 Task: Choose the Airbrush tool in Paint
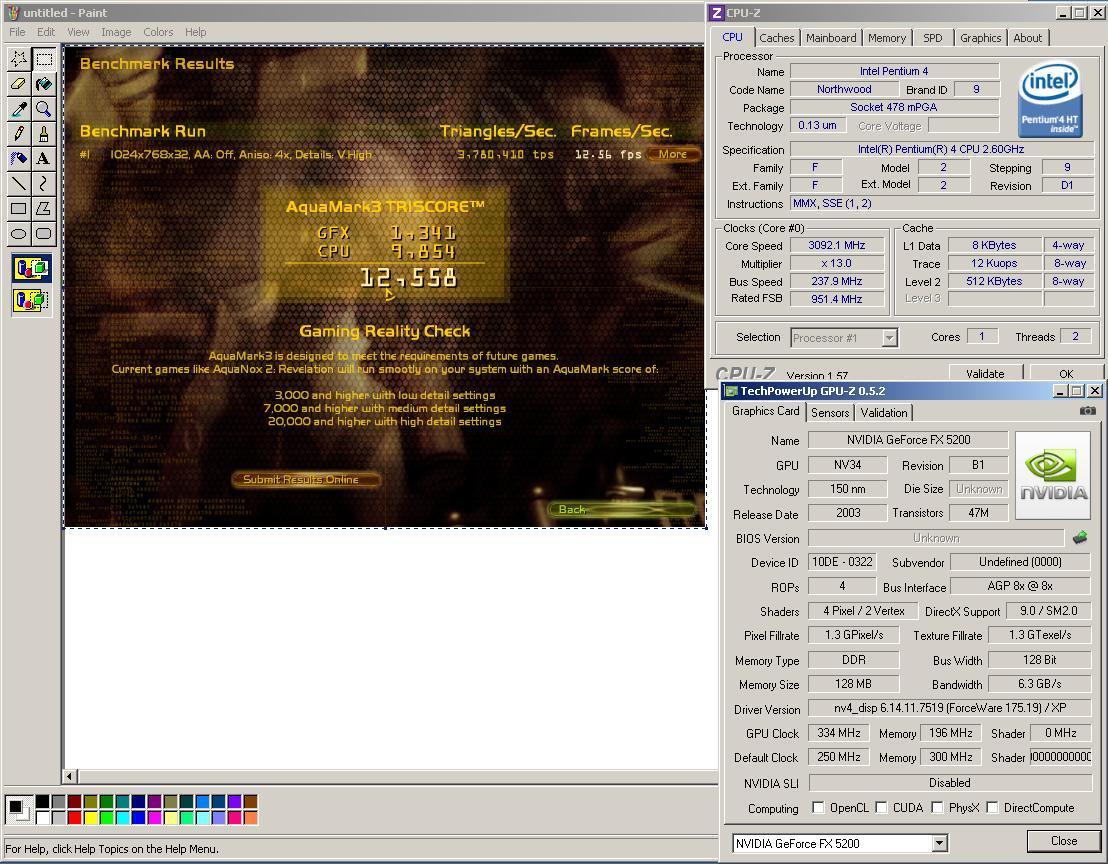tap(19, 158)
